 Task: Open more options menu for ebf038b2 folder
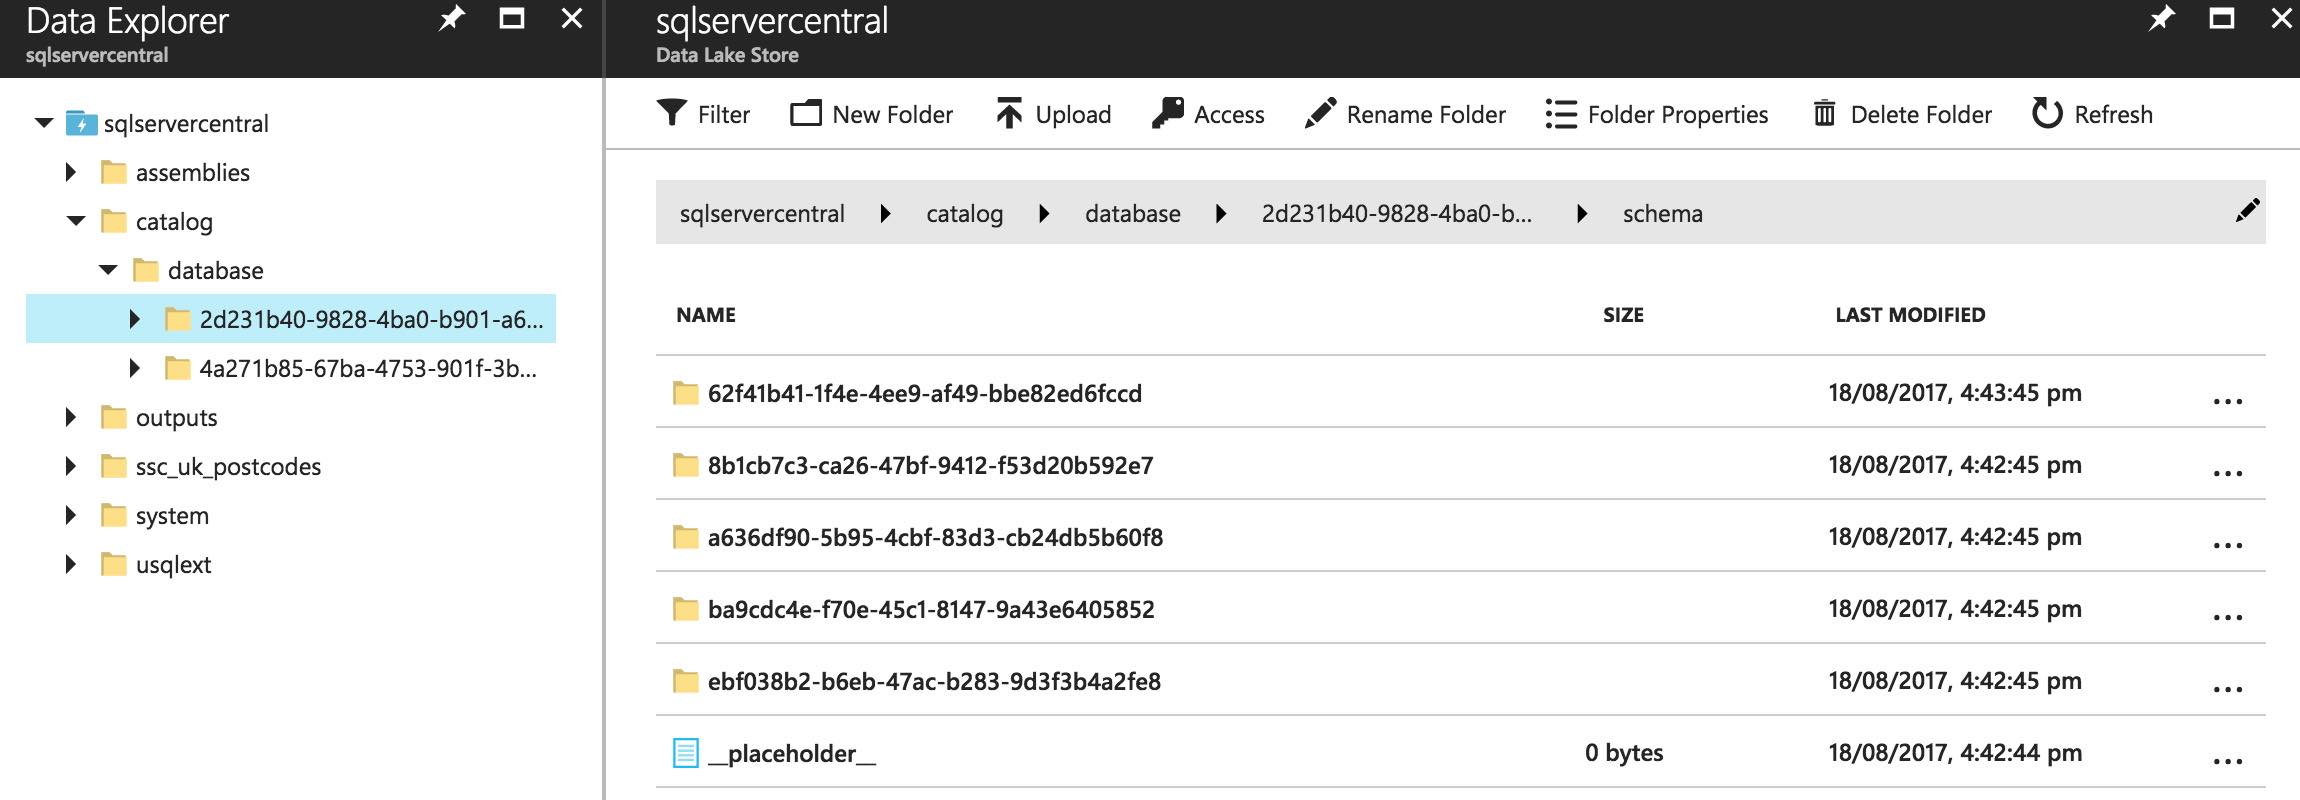point(2227,690)
